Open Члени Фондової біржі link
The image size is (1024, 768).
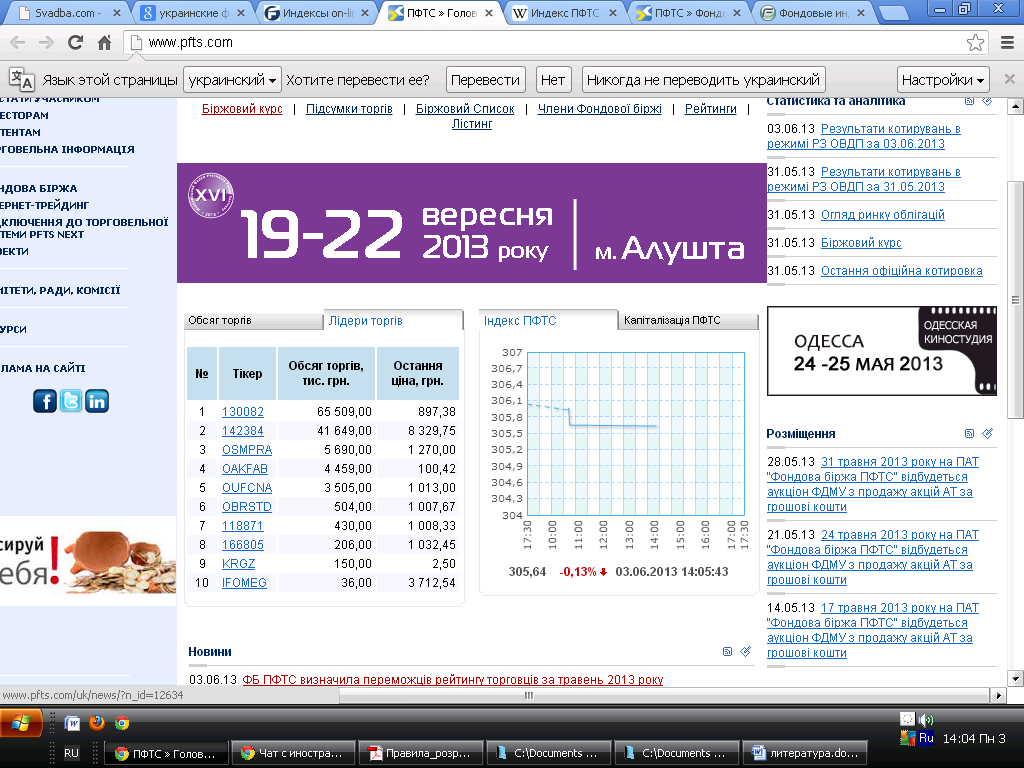click(600, 108)
